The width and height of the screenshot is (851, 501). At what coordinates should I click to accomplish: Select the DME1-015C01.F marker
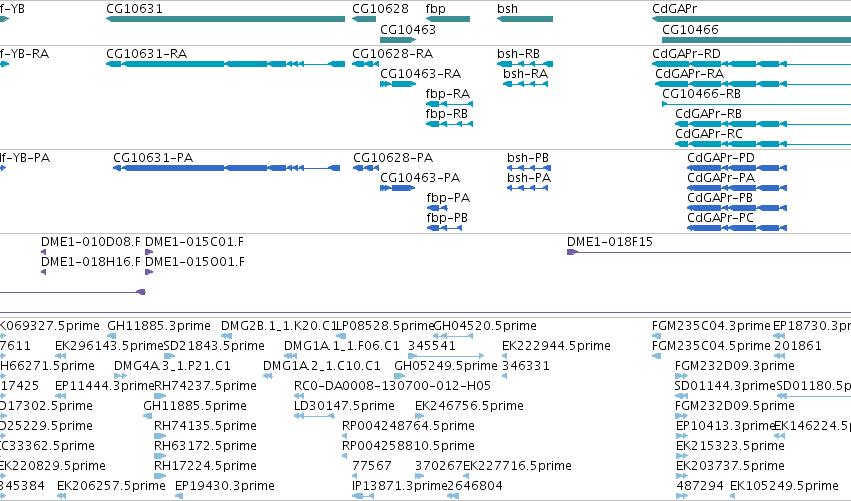pos(149,252)
